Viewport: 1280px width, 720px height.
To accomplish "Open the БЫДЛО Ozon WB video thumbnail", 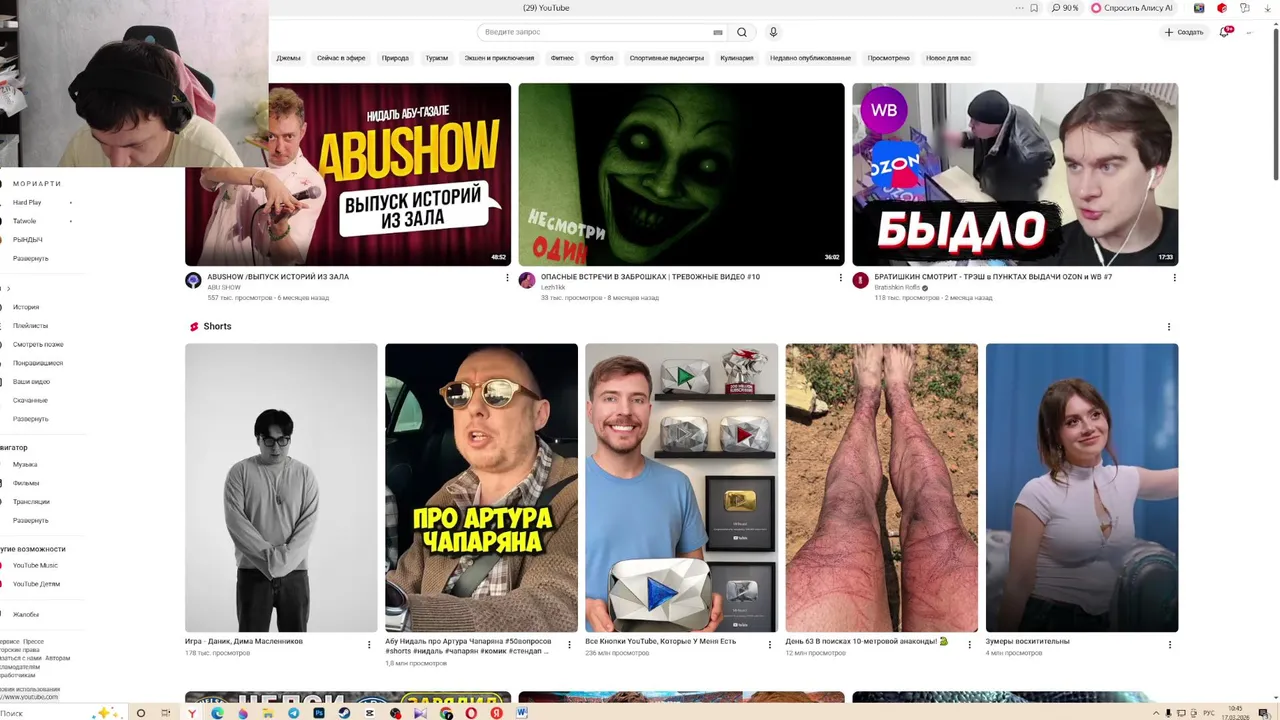I will [x=1015, y=174].
